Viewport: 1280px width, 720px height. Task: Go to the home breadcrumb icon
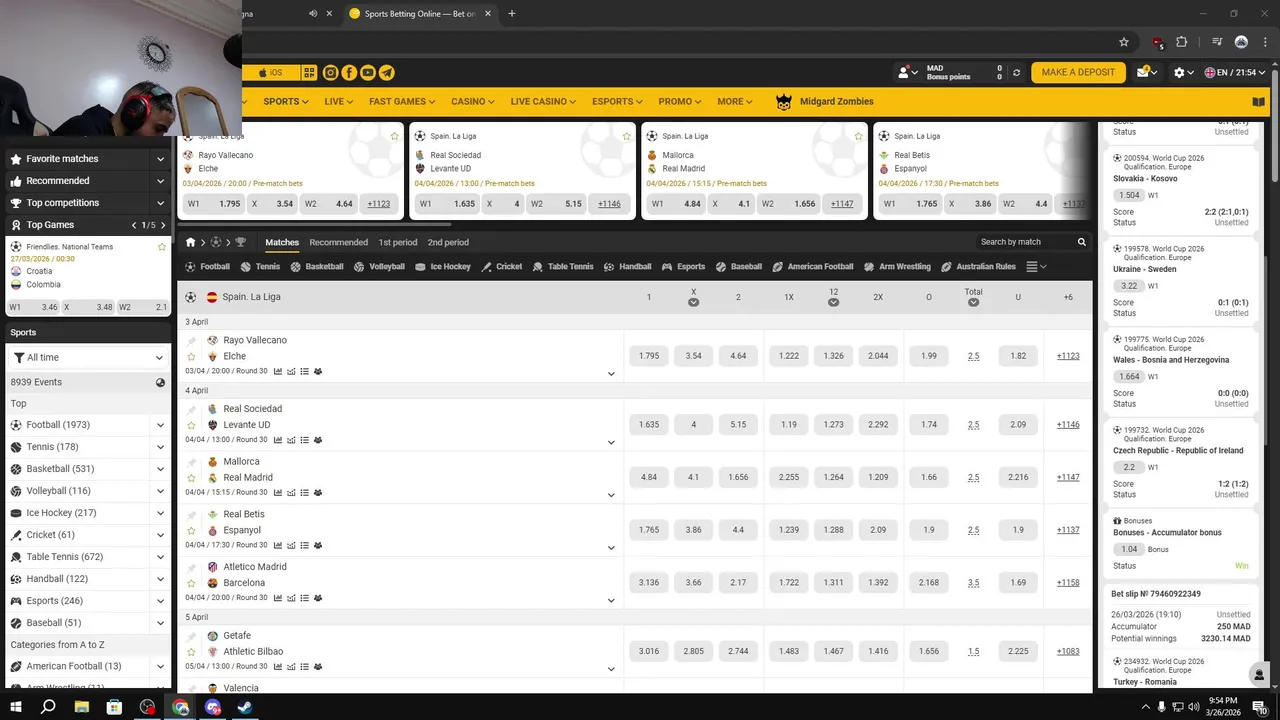pyautogui.click(x=190, y=242)
